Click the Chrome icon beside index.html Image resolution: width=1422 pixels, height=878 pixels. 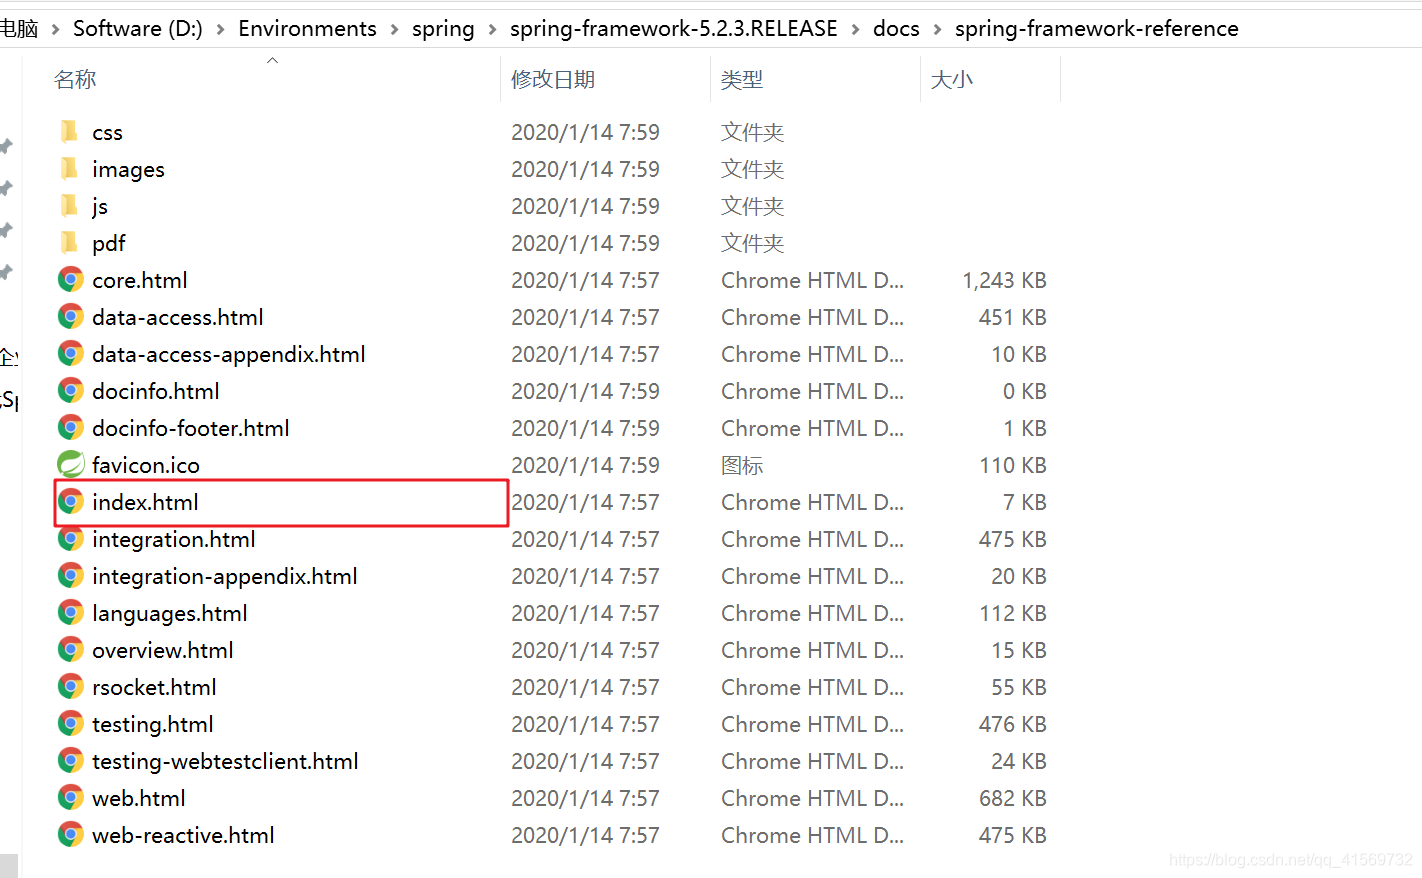click(70, 501)
